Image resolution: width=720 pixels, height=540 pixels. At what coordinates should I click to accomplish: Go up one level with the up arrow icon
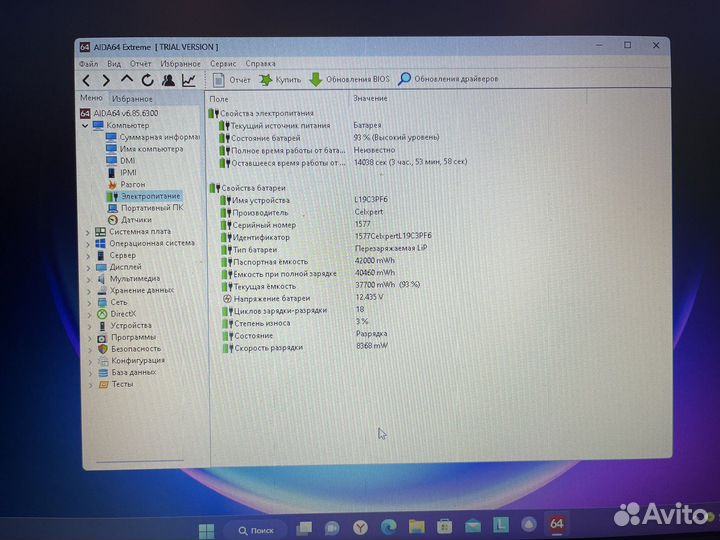(x=127, y=80)
